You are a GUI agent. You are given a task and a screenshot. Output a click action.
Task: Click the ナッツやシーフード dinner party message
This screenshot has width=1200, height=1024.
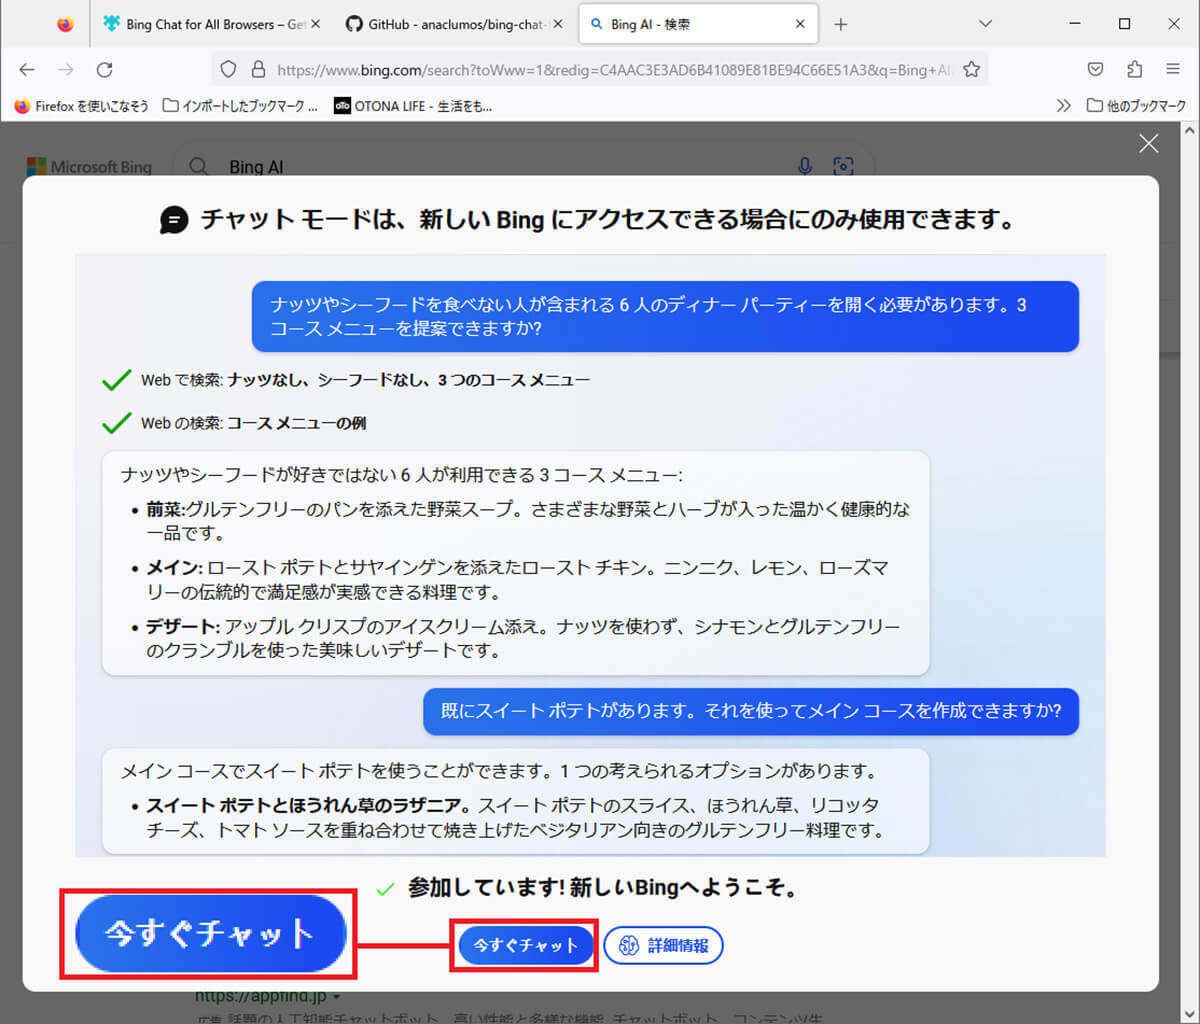pyautogui.click(x=665, y=317)
